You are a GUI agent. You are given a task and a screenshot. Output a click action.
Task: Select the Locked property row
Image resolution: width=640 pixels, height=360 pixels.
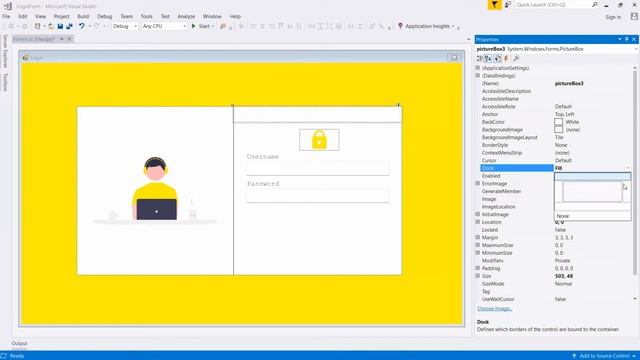point(556,230)
